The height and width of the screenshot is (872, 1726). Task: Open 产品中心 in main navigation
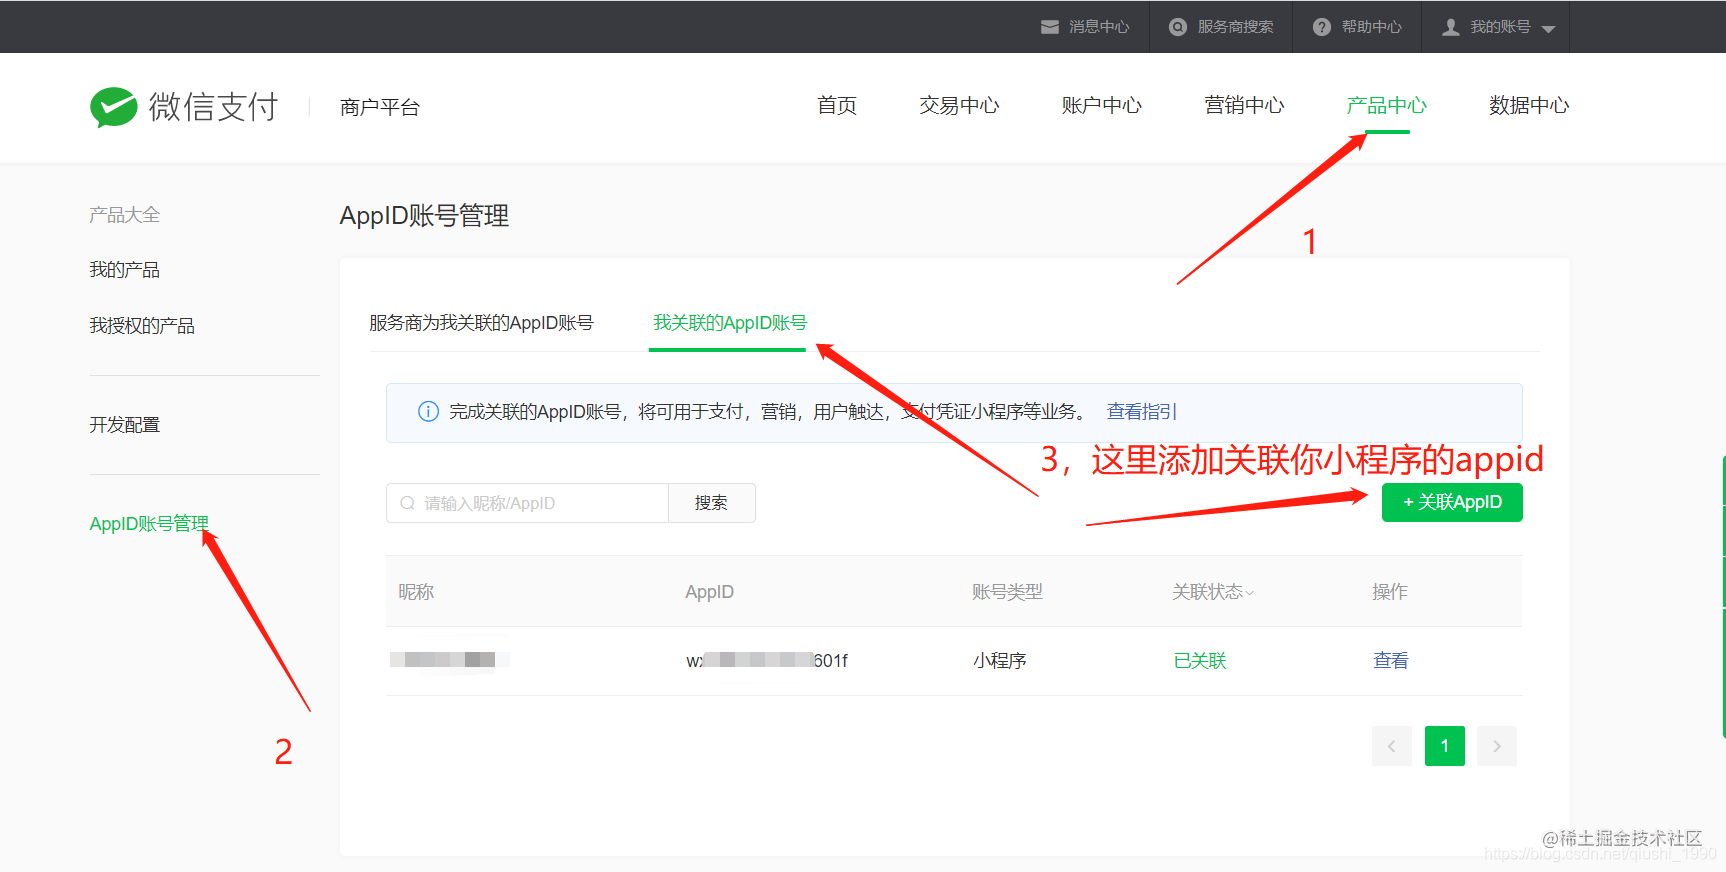[1387, 105]
